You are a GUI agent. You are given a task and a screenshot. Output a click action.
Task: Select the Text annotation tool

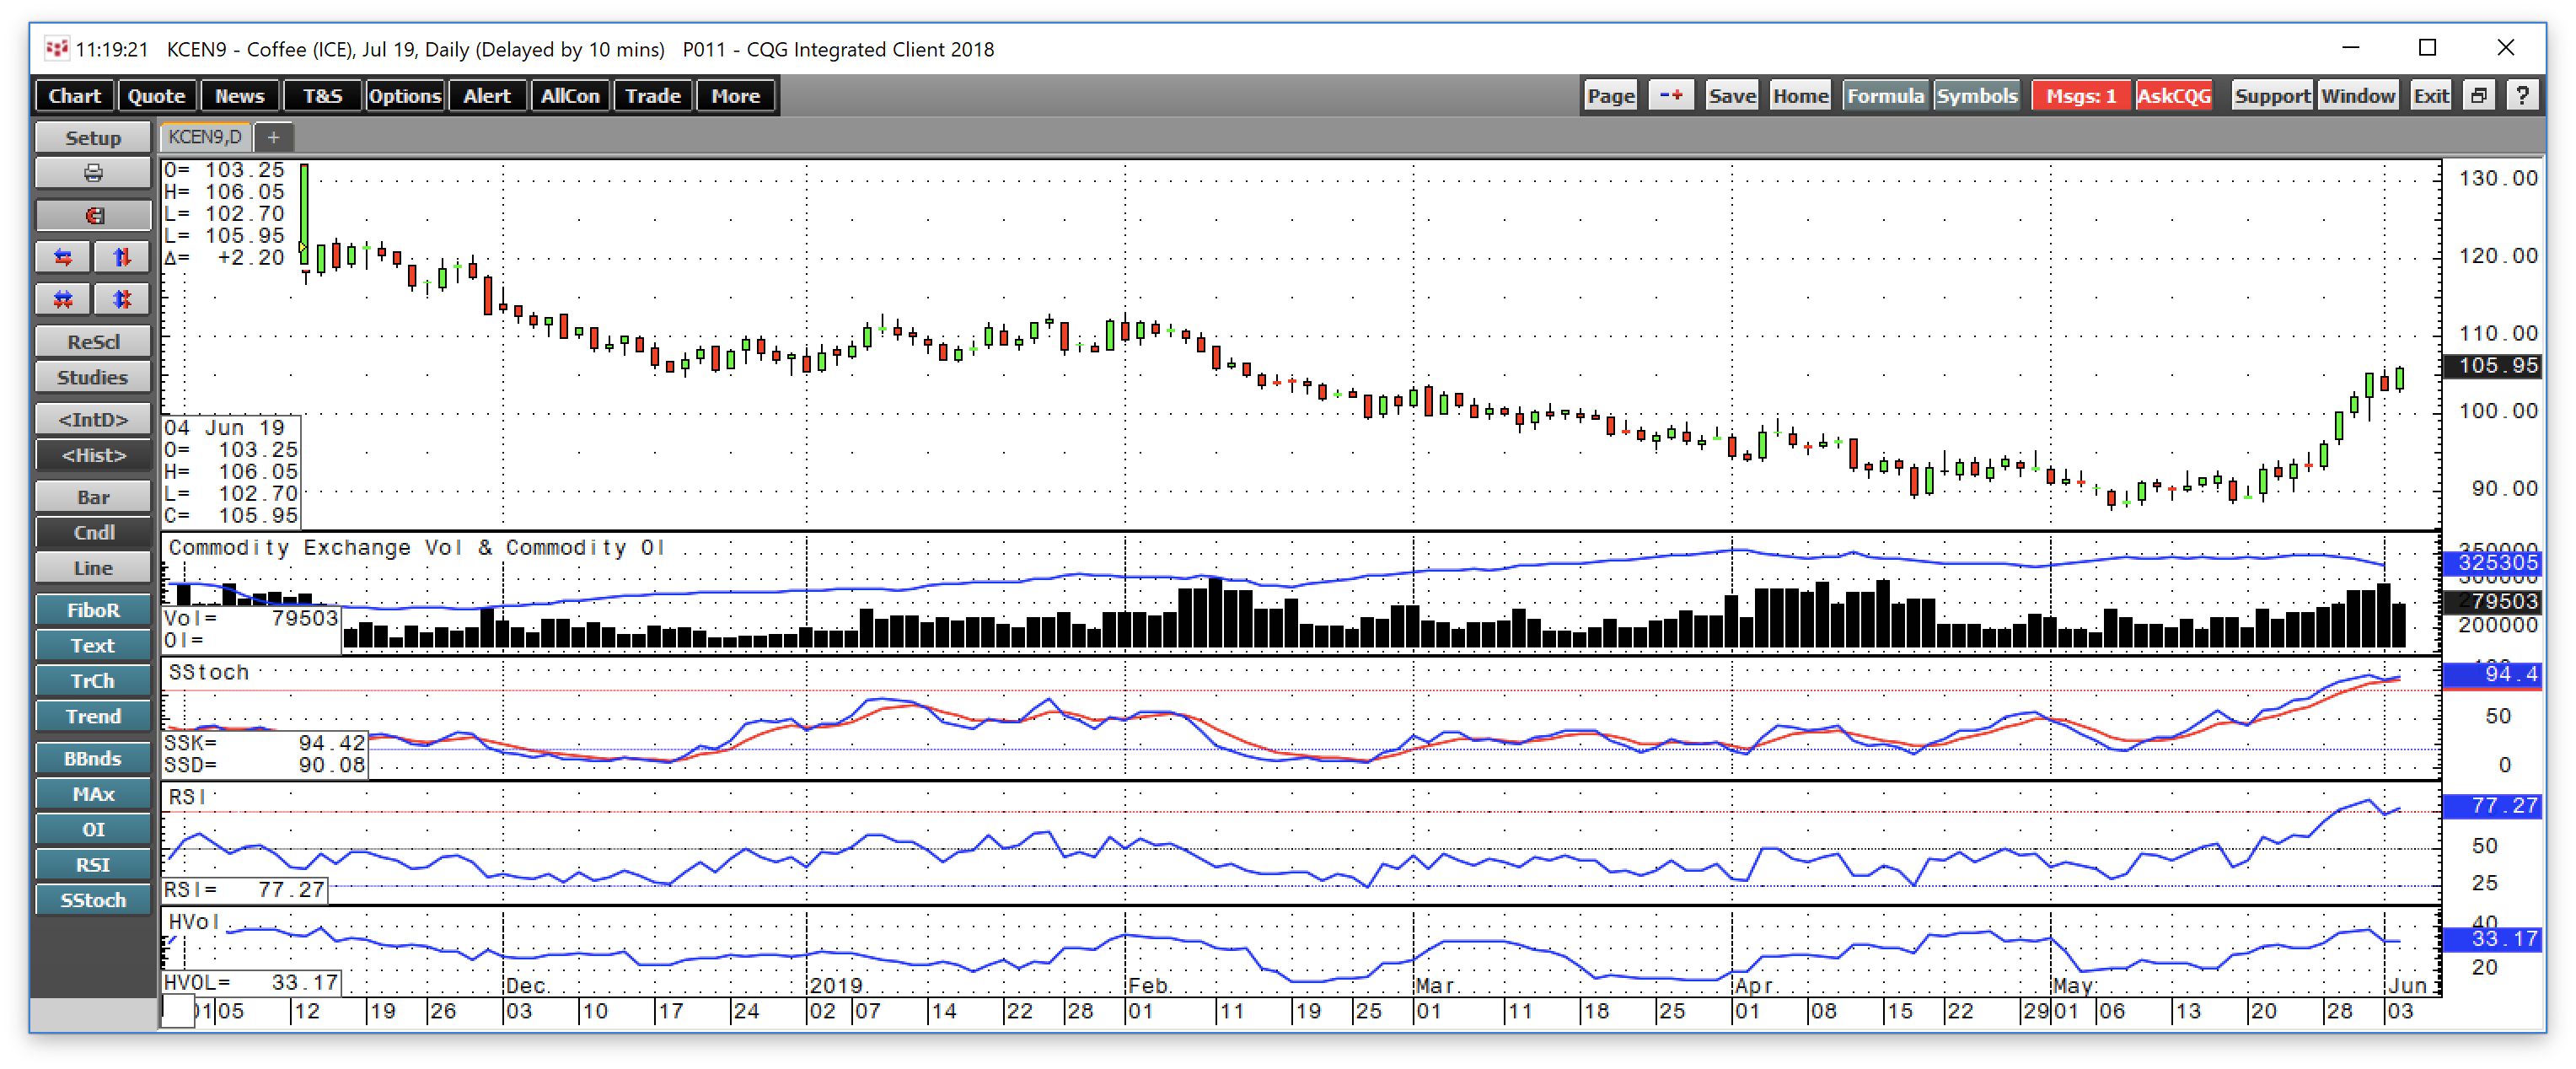tap(93, 645)
